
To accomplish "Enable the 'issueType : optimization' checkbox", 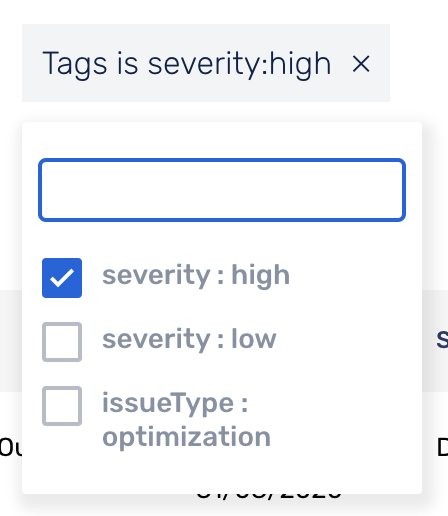I will click(x=62, y=406).
